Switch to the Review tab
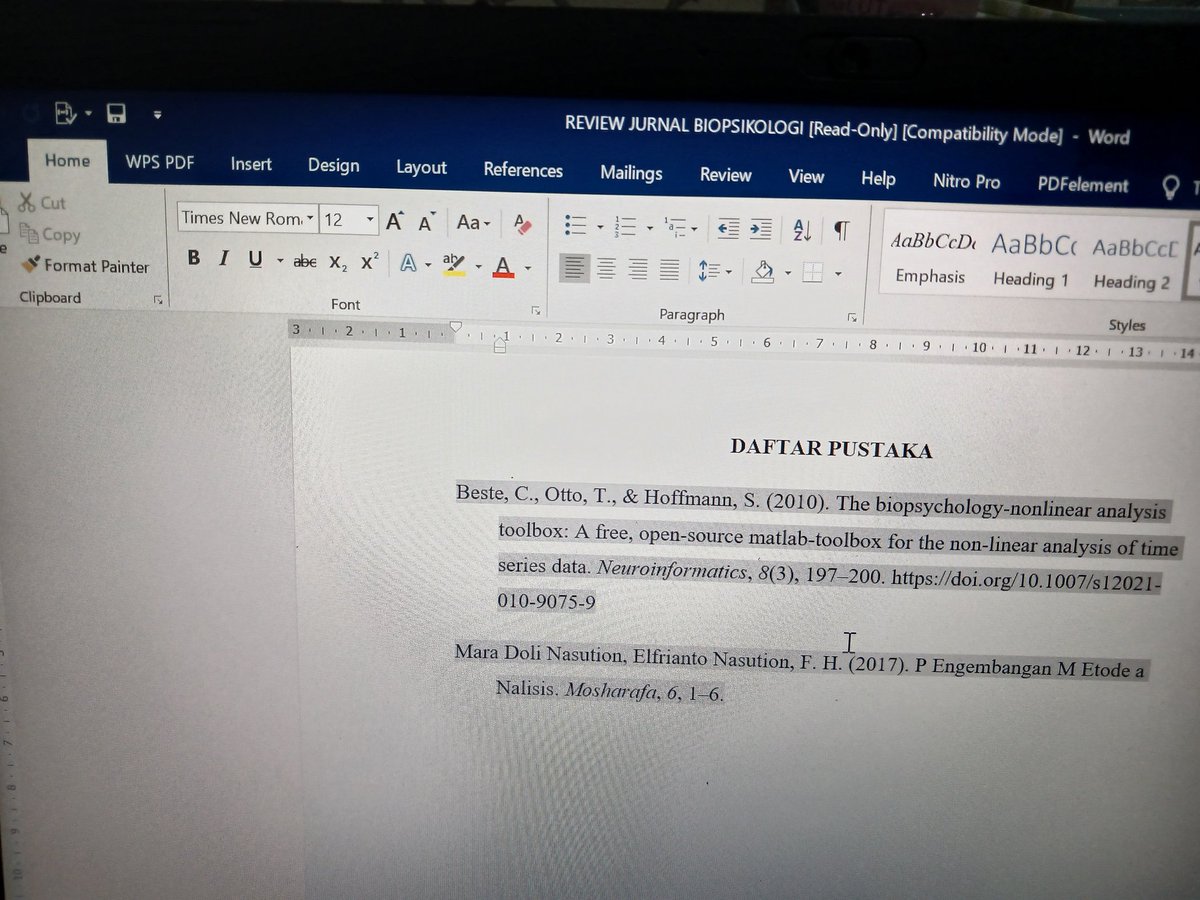Screen dimensions: 1200x900 (x=725, y=175)
